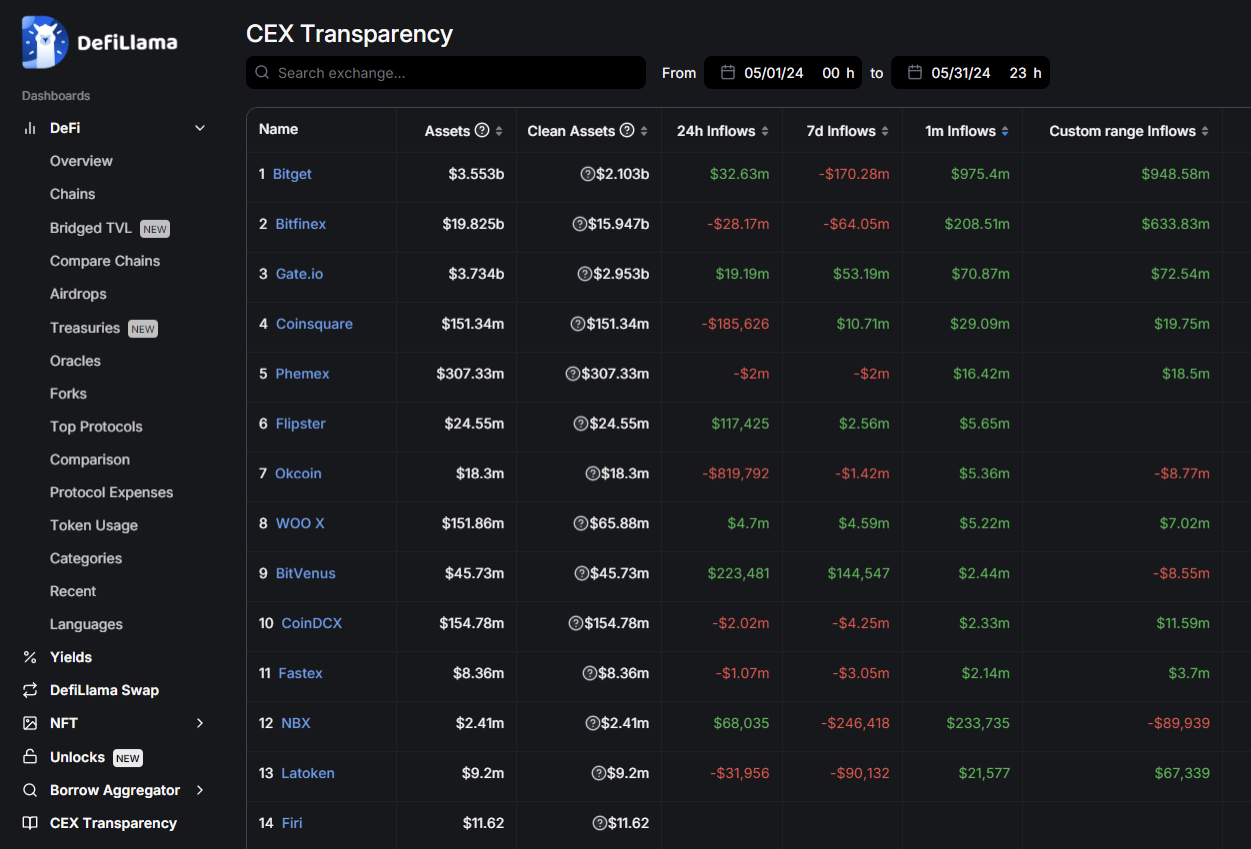The width and height of the screenshot is (1251, 849).
Task: Sort by 24h Inflows column
Action: pyautogui.click(x=723, y=131)
